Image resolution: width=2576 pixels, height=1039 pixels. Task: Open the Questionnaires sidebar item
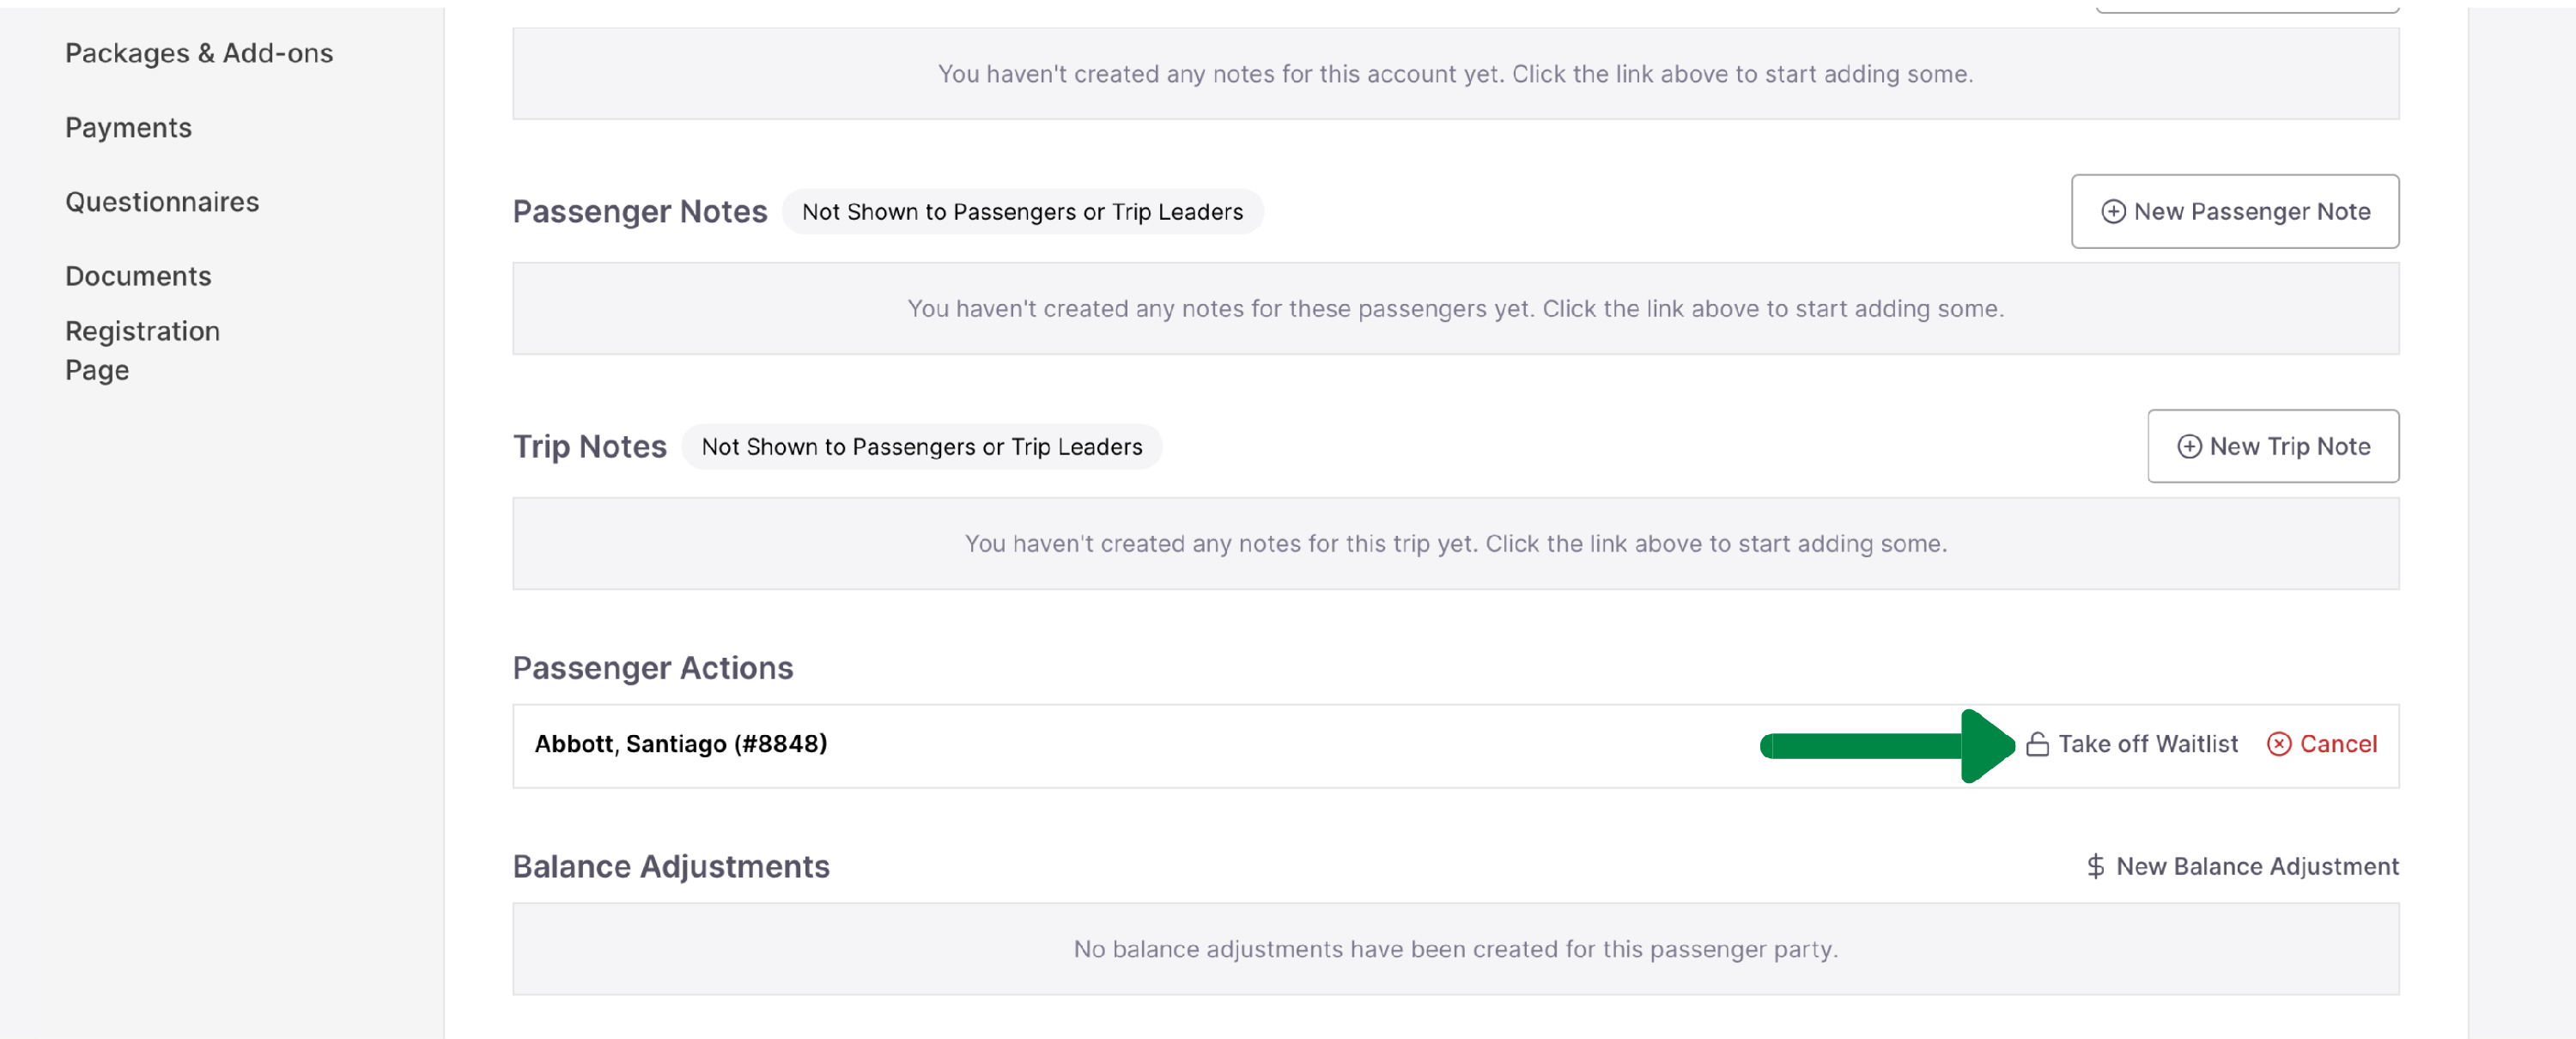162,202
